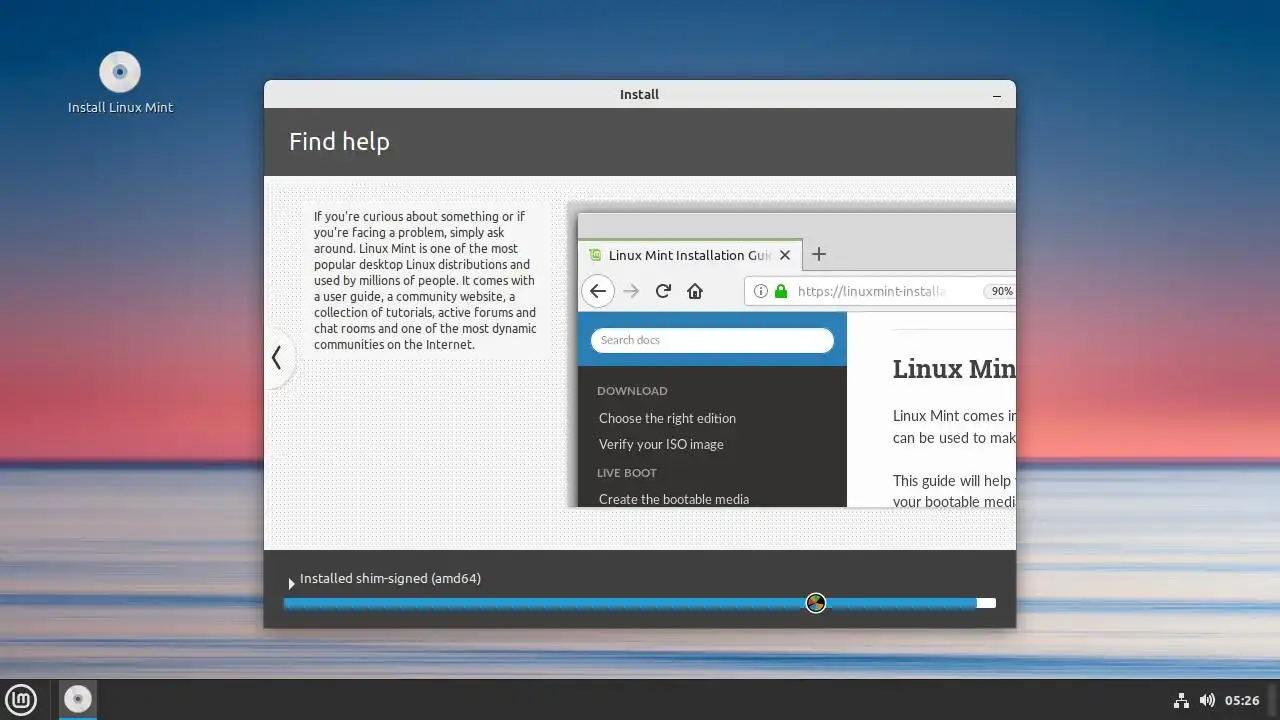Click the installation progress bar
The width and height of the screenshot is (1280, 720).
pos(639,603)
